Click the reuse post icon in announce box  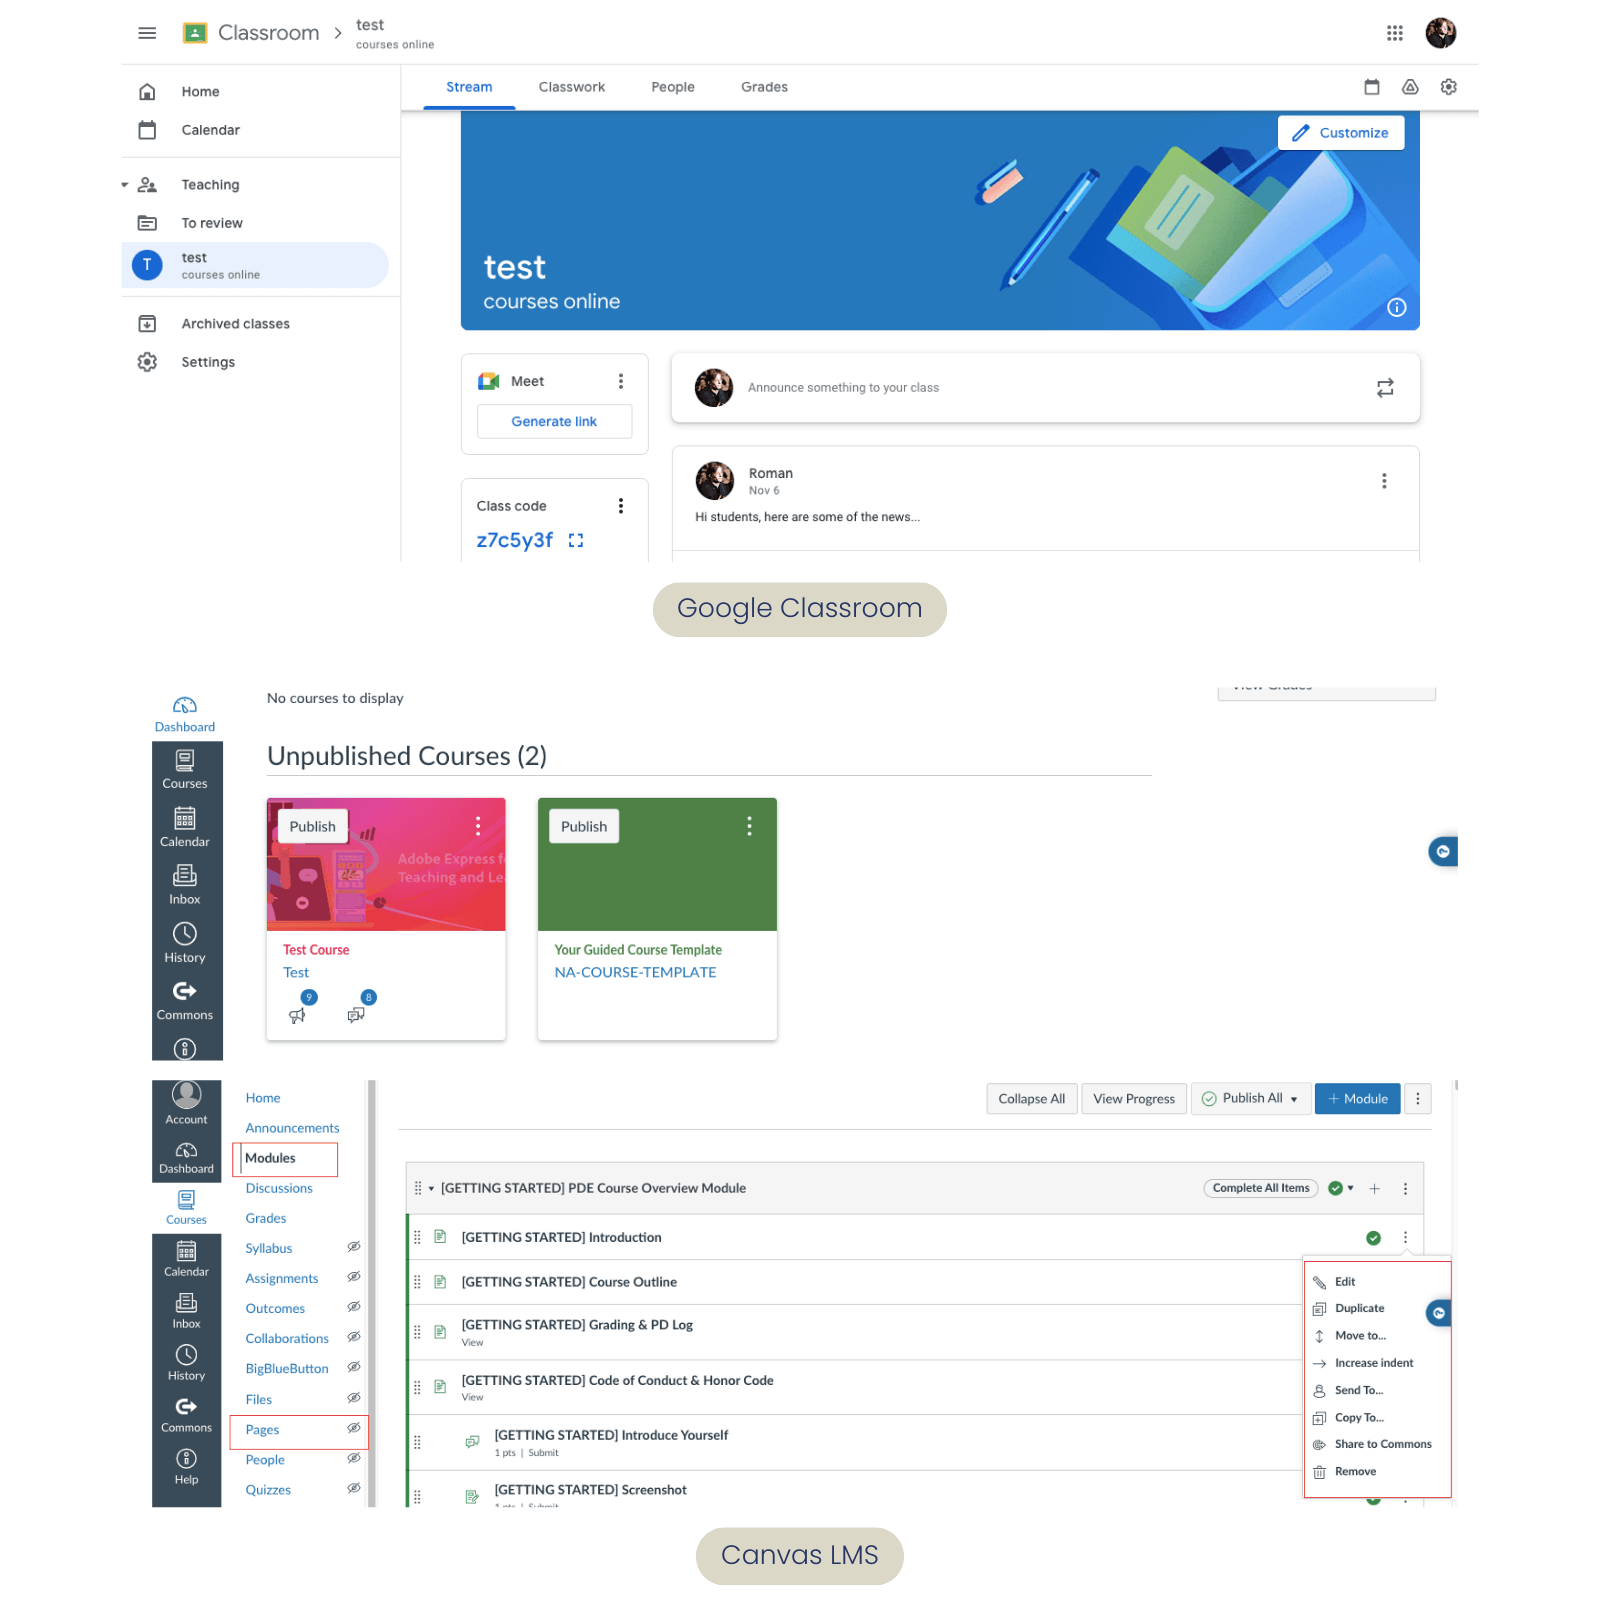1384,388
